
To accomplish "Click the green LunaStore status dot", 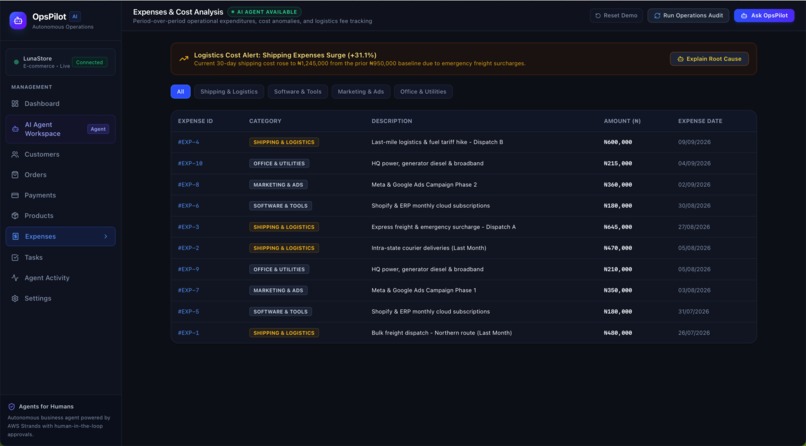I will point(16,62).
